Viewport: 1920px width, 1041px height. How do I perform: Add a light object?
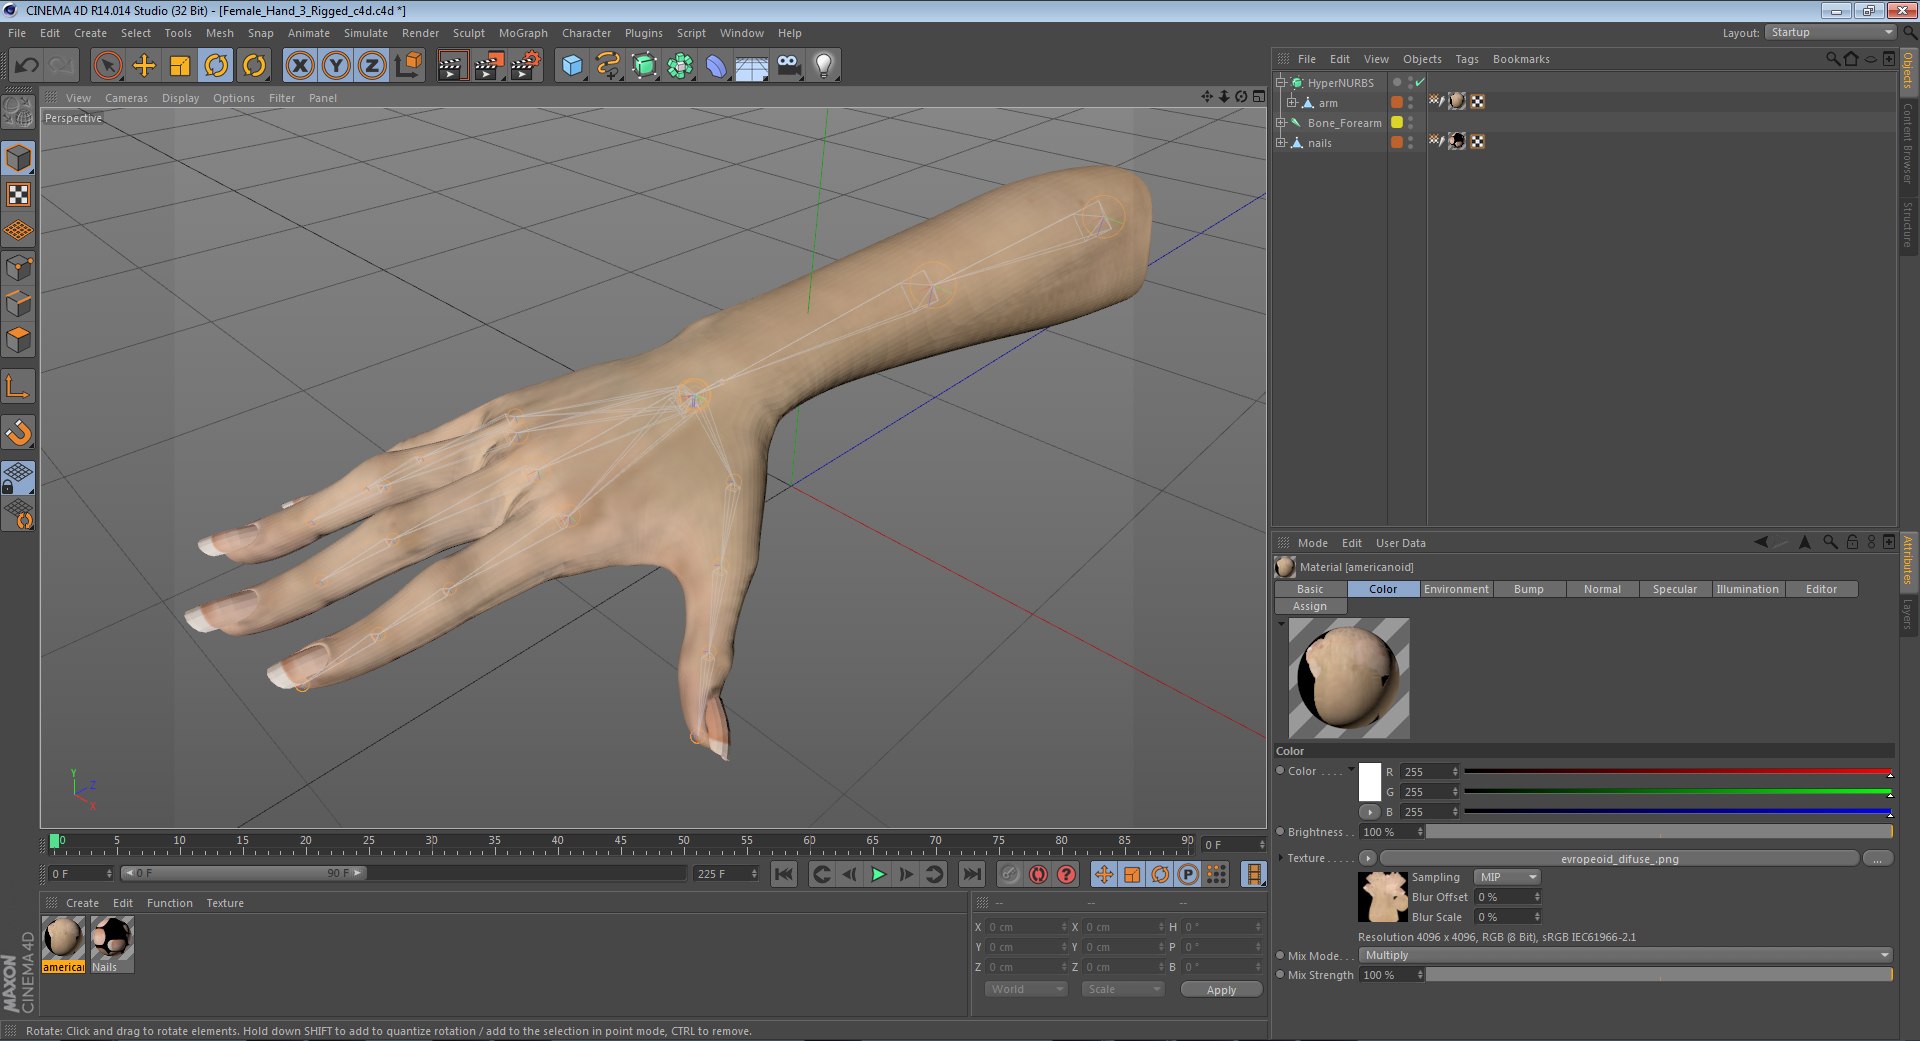click(x=824, y=66)
